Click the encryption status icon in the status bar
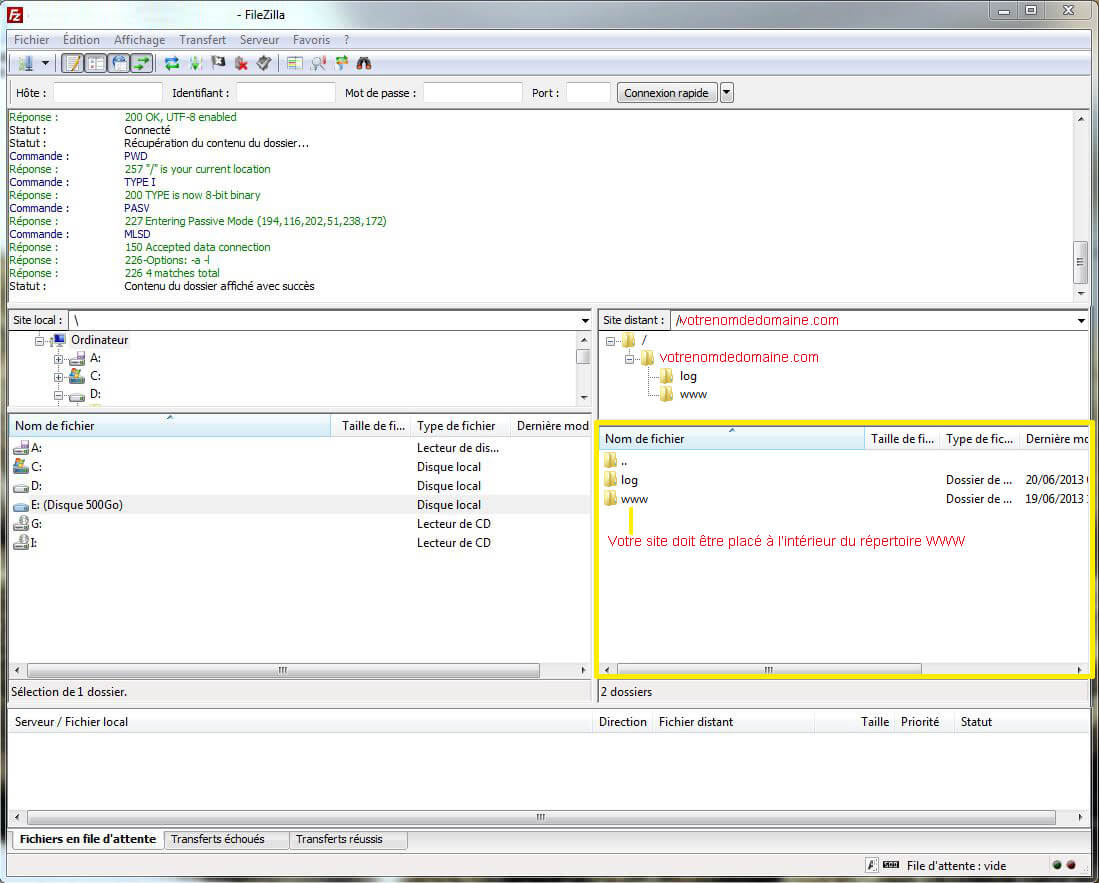Screen dimensions: 1099x883 (871, 865)
